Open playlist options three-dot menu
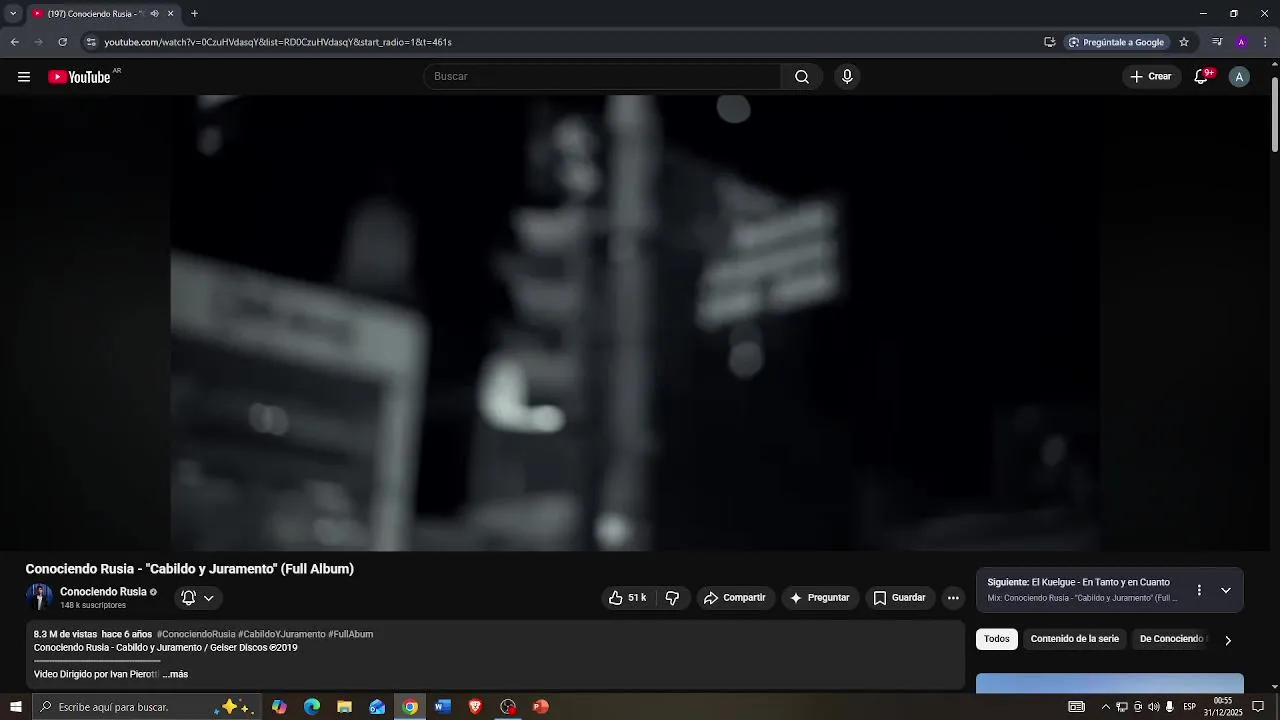 [1199, 590]
